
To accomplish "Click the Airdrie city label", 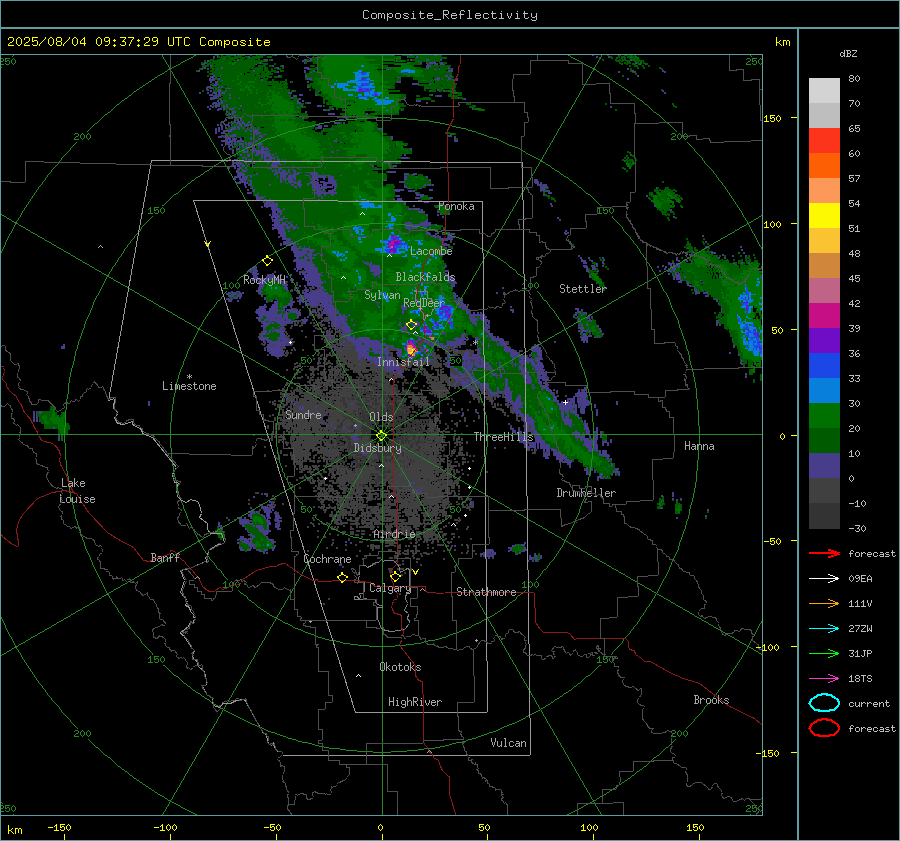I will pyautogui.click(x=394, y=534).
